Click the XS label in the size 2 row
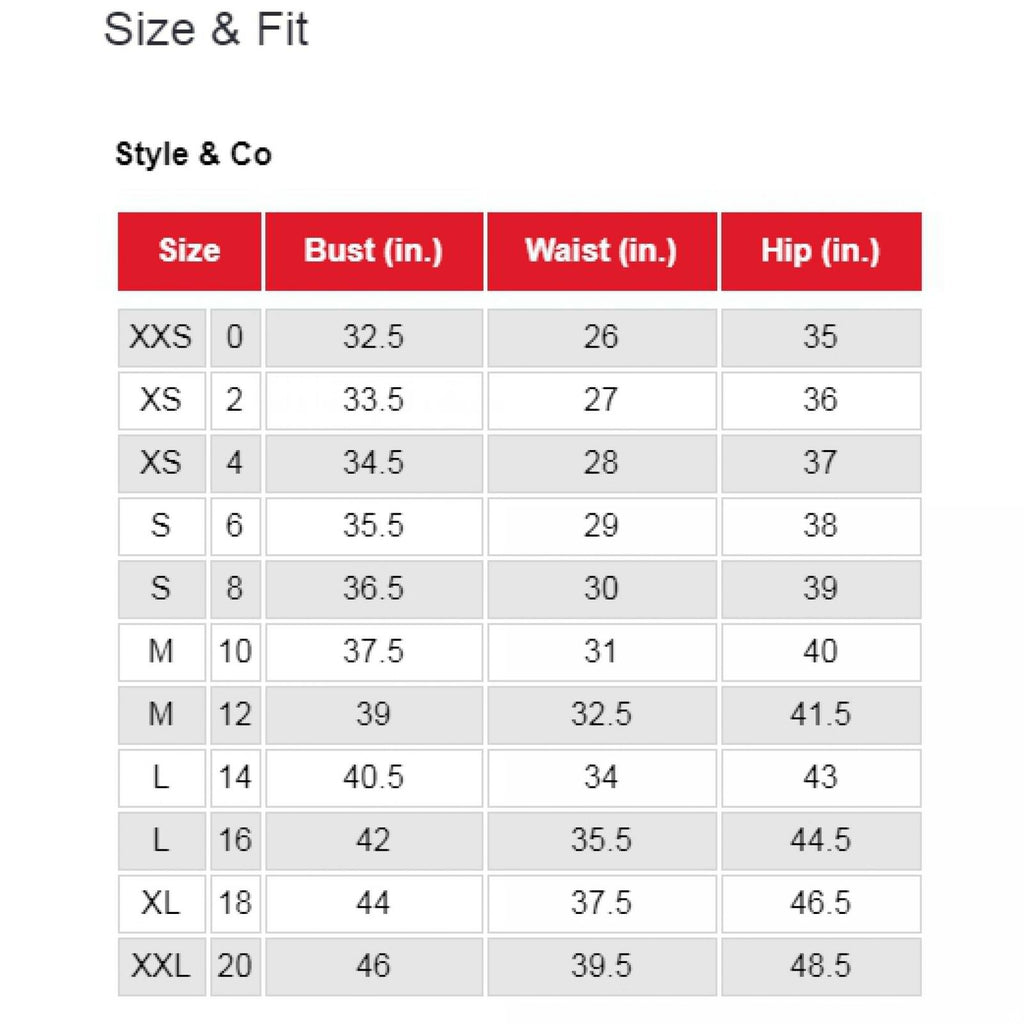The width and height of the screenshot is (1024, 1024). click(160, 400)
